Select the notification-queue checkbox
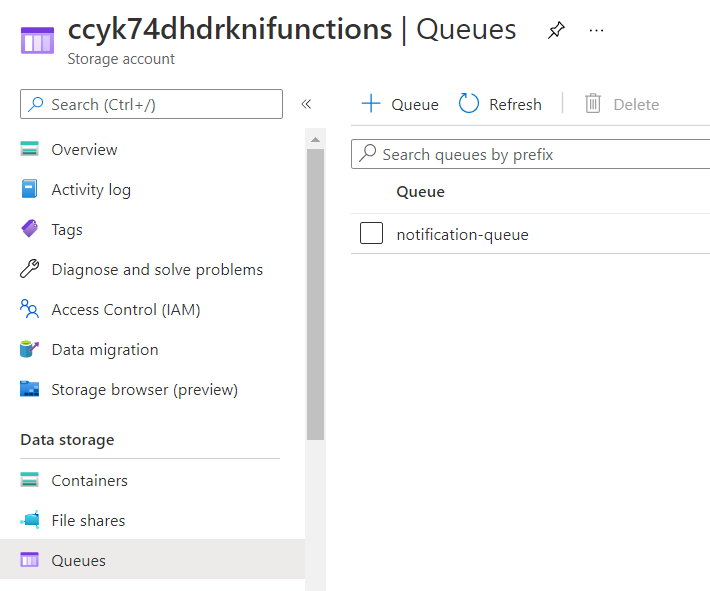Viewport: 710px width, 591px height. pos(371,234)
